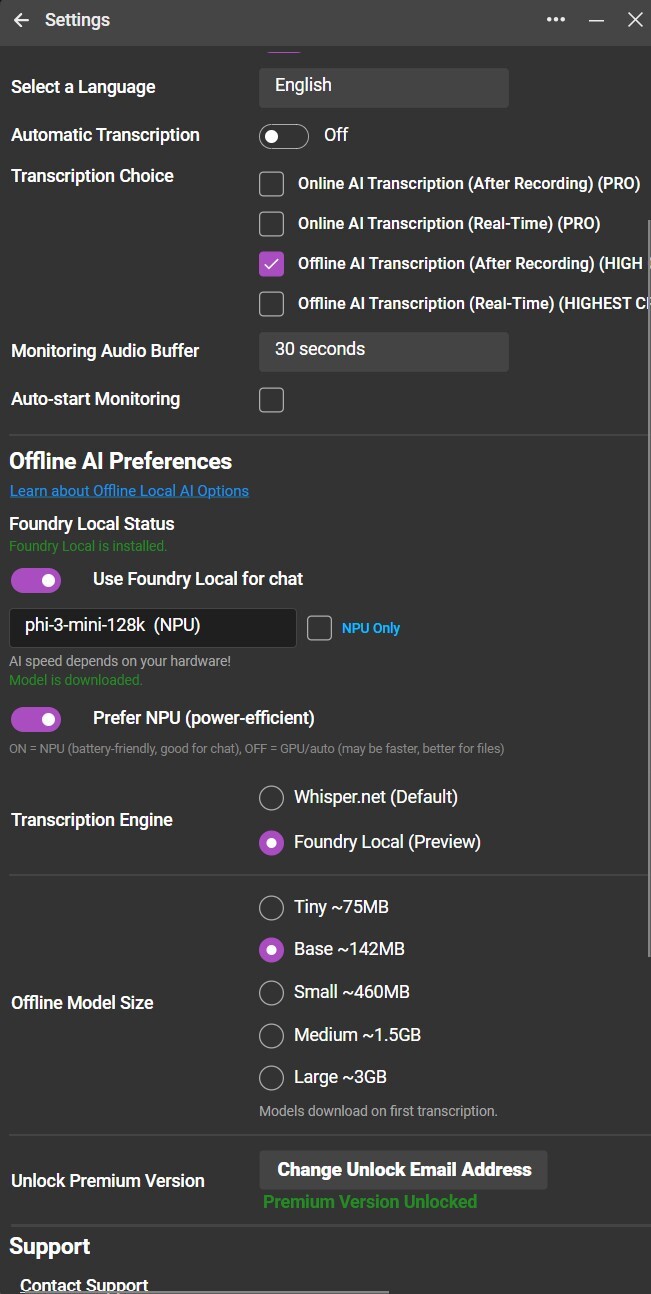The width and height of the screenshot is (651, 1294).
Task: Open Learn about Offline Local AI Options link
Action: tap(129, 491)
